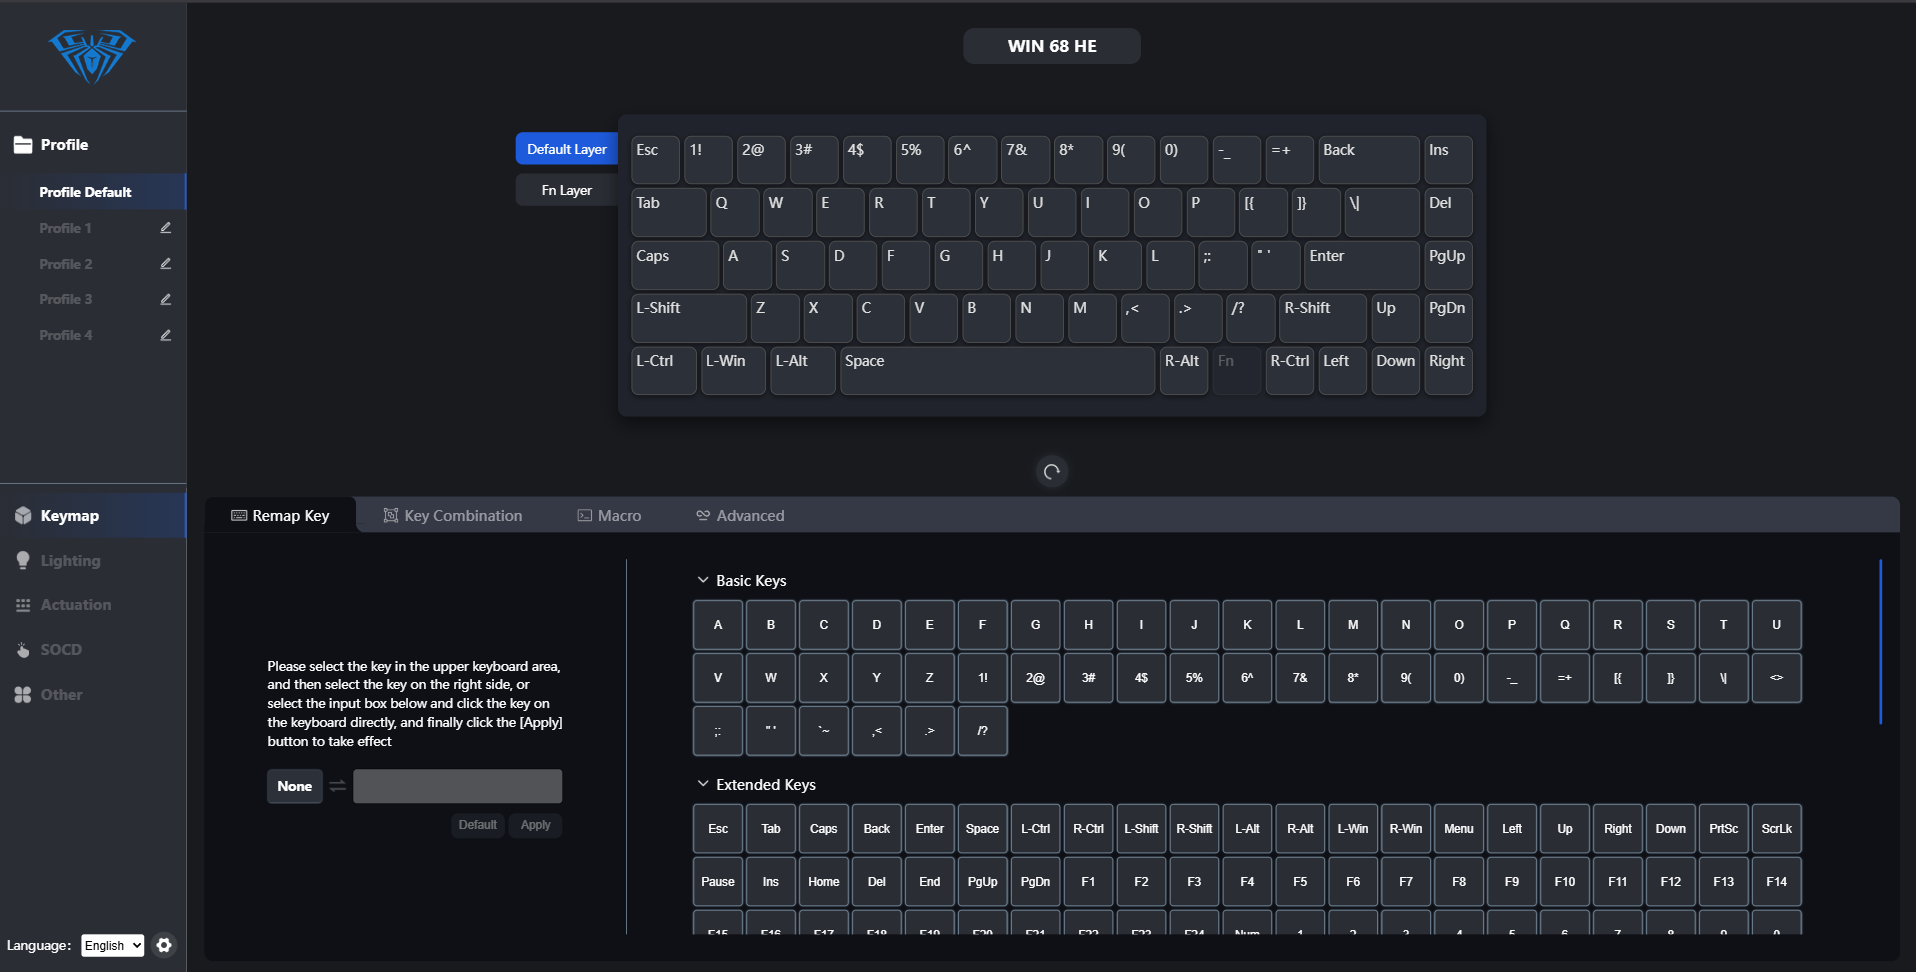
Task: Select the Tab key on the keyboard
Action: [669, 213]
